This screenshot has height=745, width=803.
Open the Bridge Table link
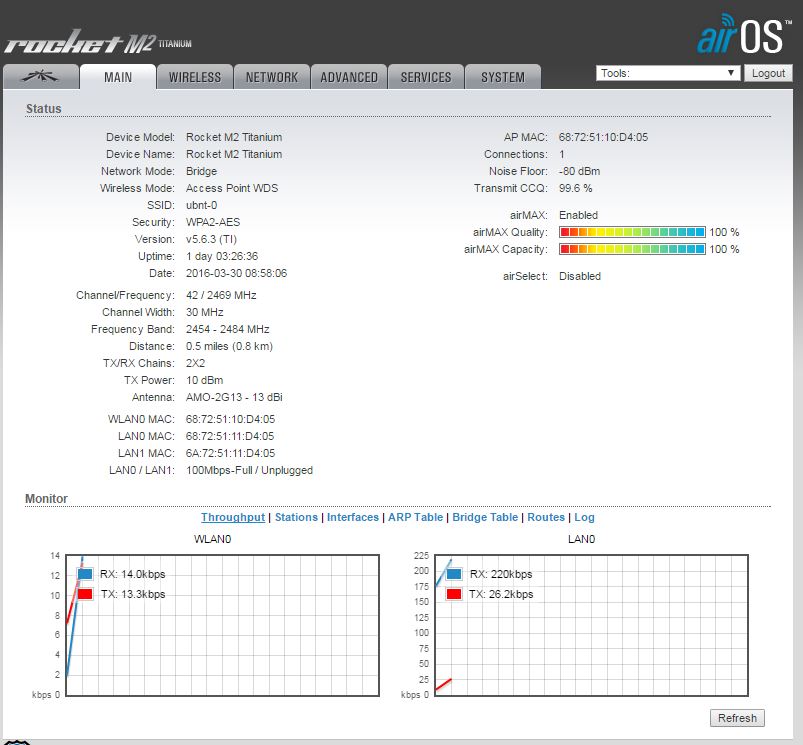click(485, 517)
